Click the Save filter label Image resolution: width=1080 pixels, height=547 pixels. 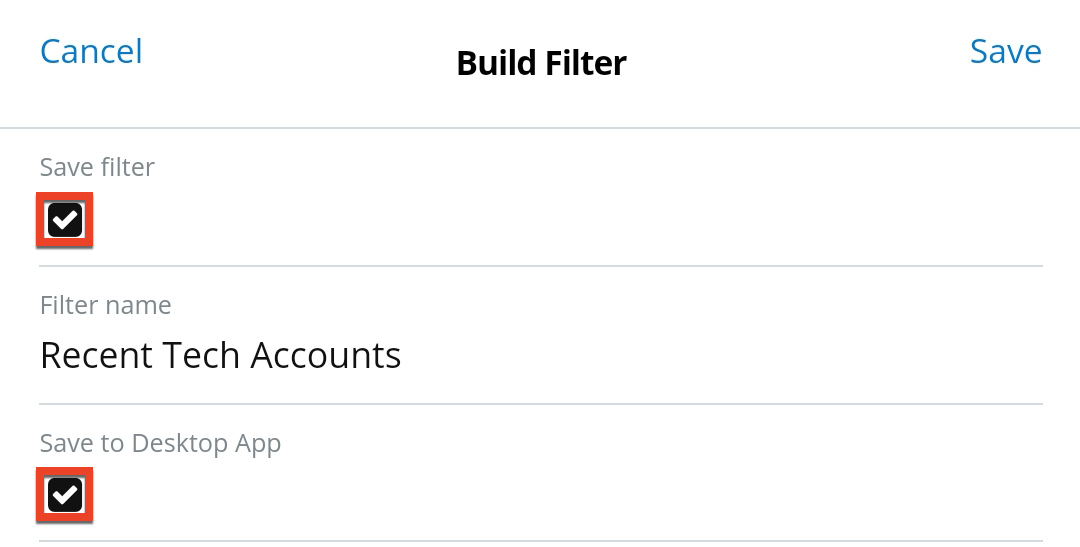pyautogui.click(x=97, y=167)
